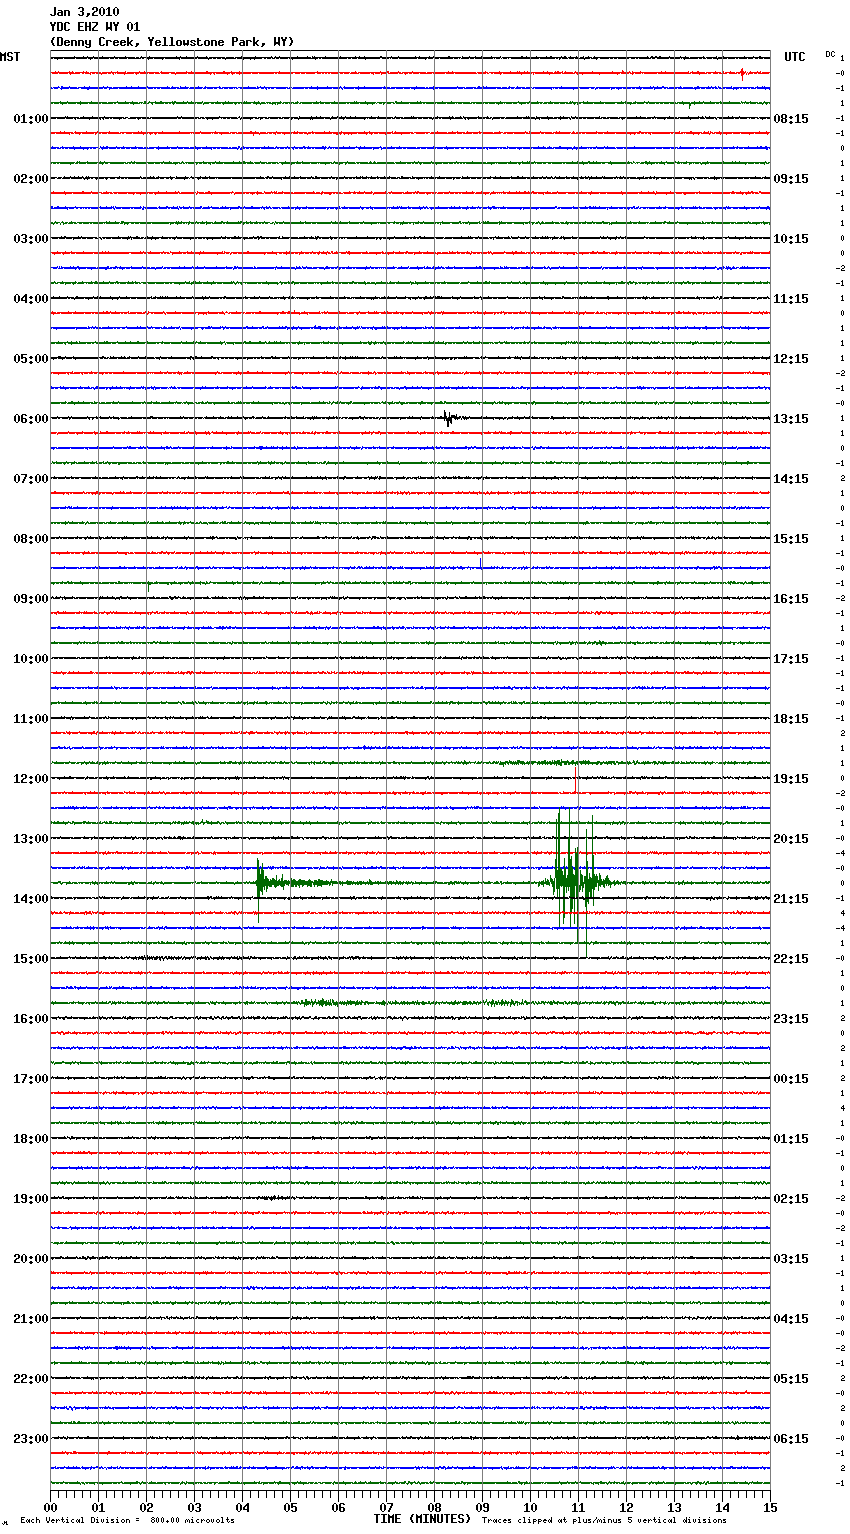This screenshot has height=1534, width=850.
Task: Click the 14:00 MST time label
Action: (31, 899)
